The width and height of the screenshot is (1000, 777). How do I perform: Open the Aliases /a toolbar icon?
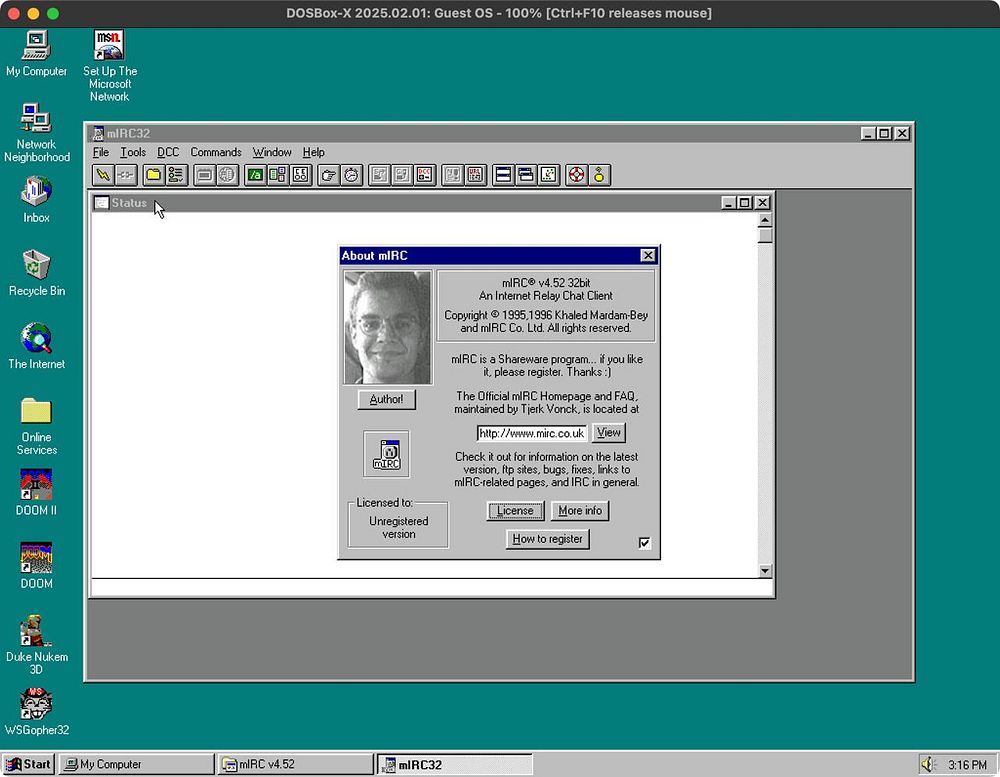256,175
